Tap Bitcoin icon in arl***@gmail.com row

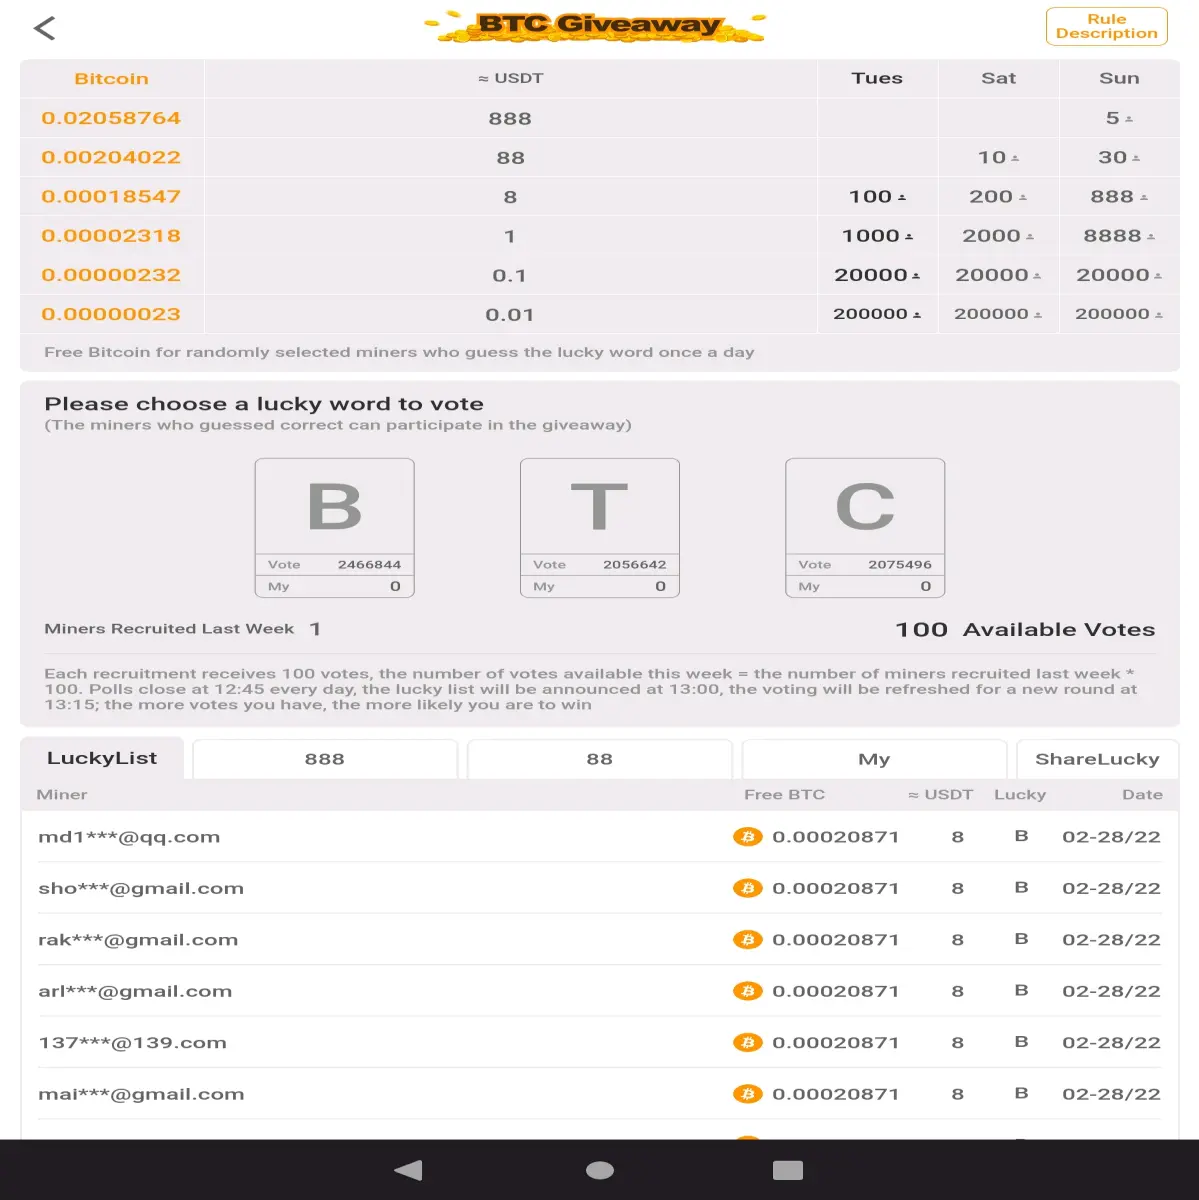coord(747,991)
